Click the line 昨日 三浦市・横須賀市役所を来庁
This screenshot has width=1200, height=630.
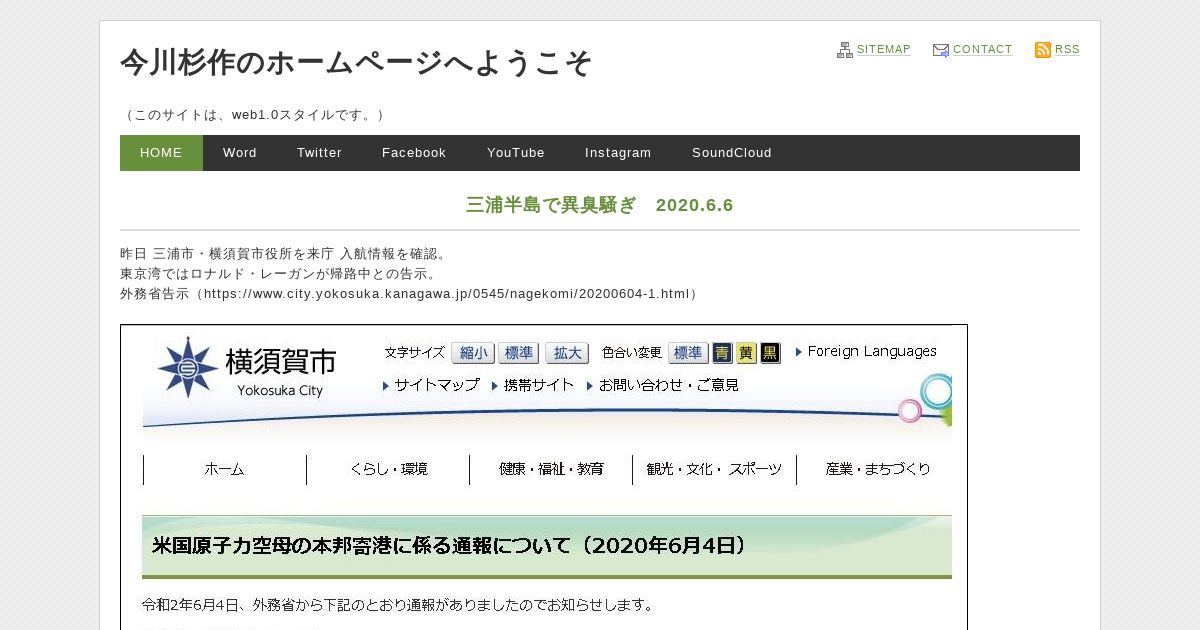[284, 254]
